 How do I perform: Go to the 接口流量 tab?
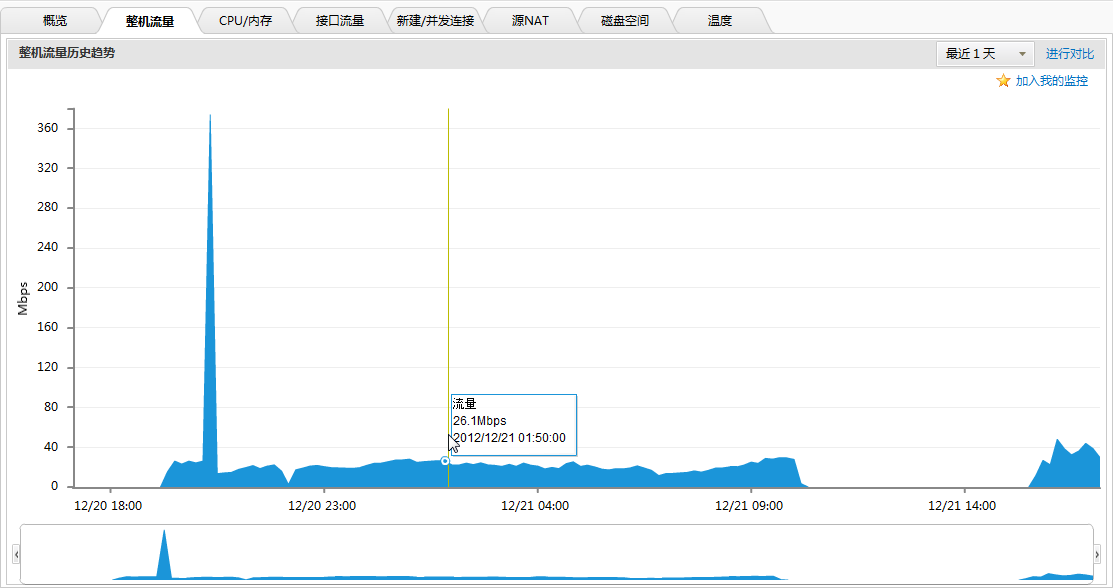point(340,20)
